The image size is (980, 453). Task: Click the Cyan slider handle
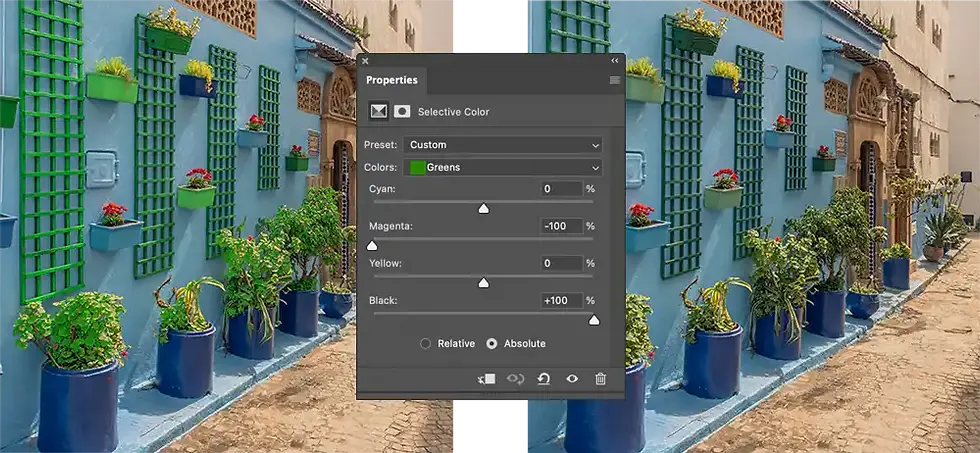pyautogui.click(x=483, y=209)
